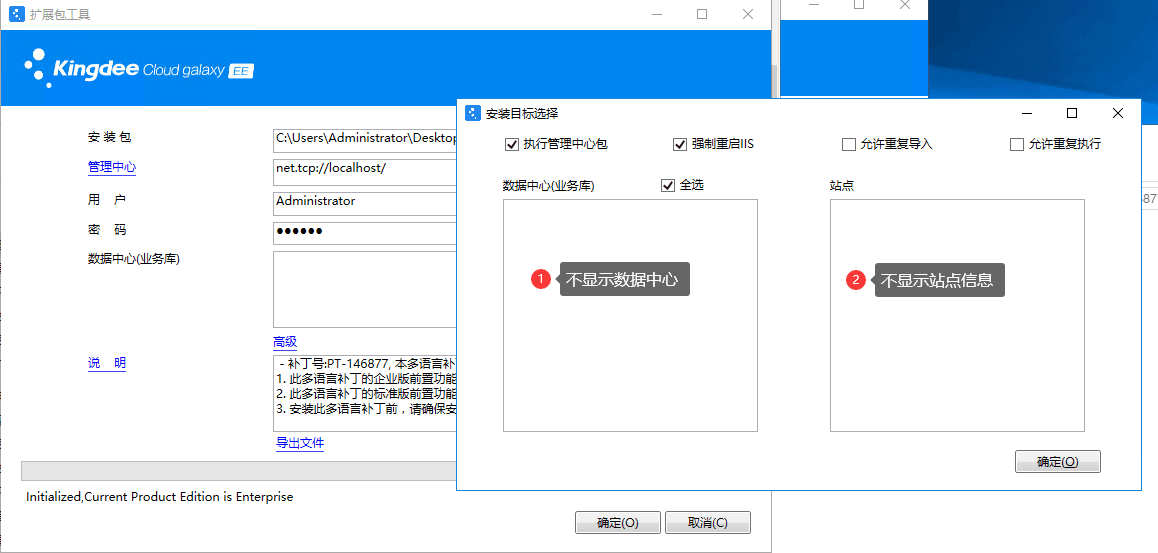Screen dimensions: 1158x553
Task: Focus the 密码 password field
Action: (364, 232)
